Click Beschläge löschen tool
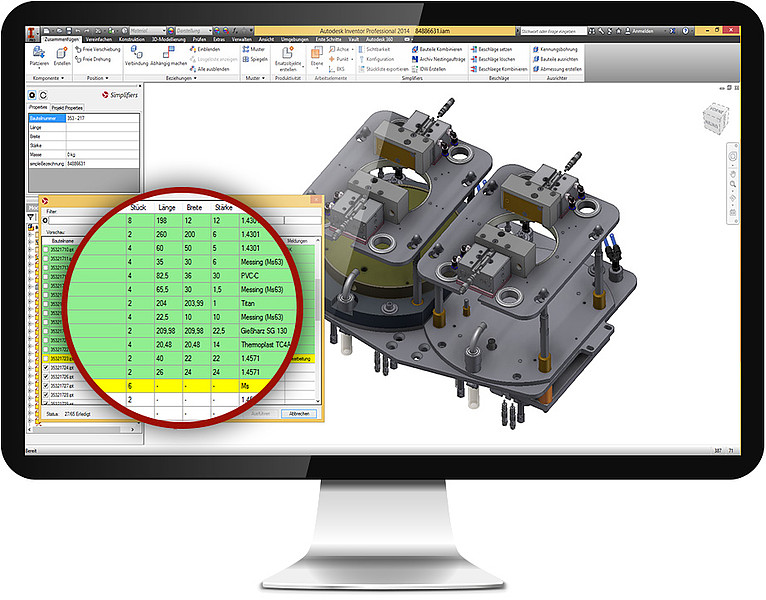This screenshot has width=766, height=600. [492, 59]
